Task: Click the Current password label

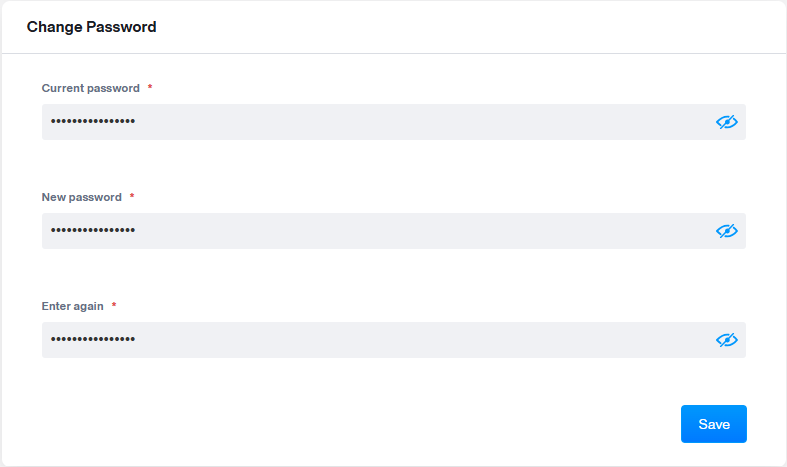Action: (x=91, y=88)
